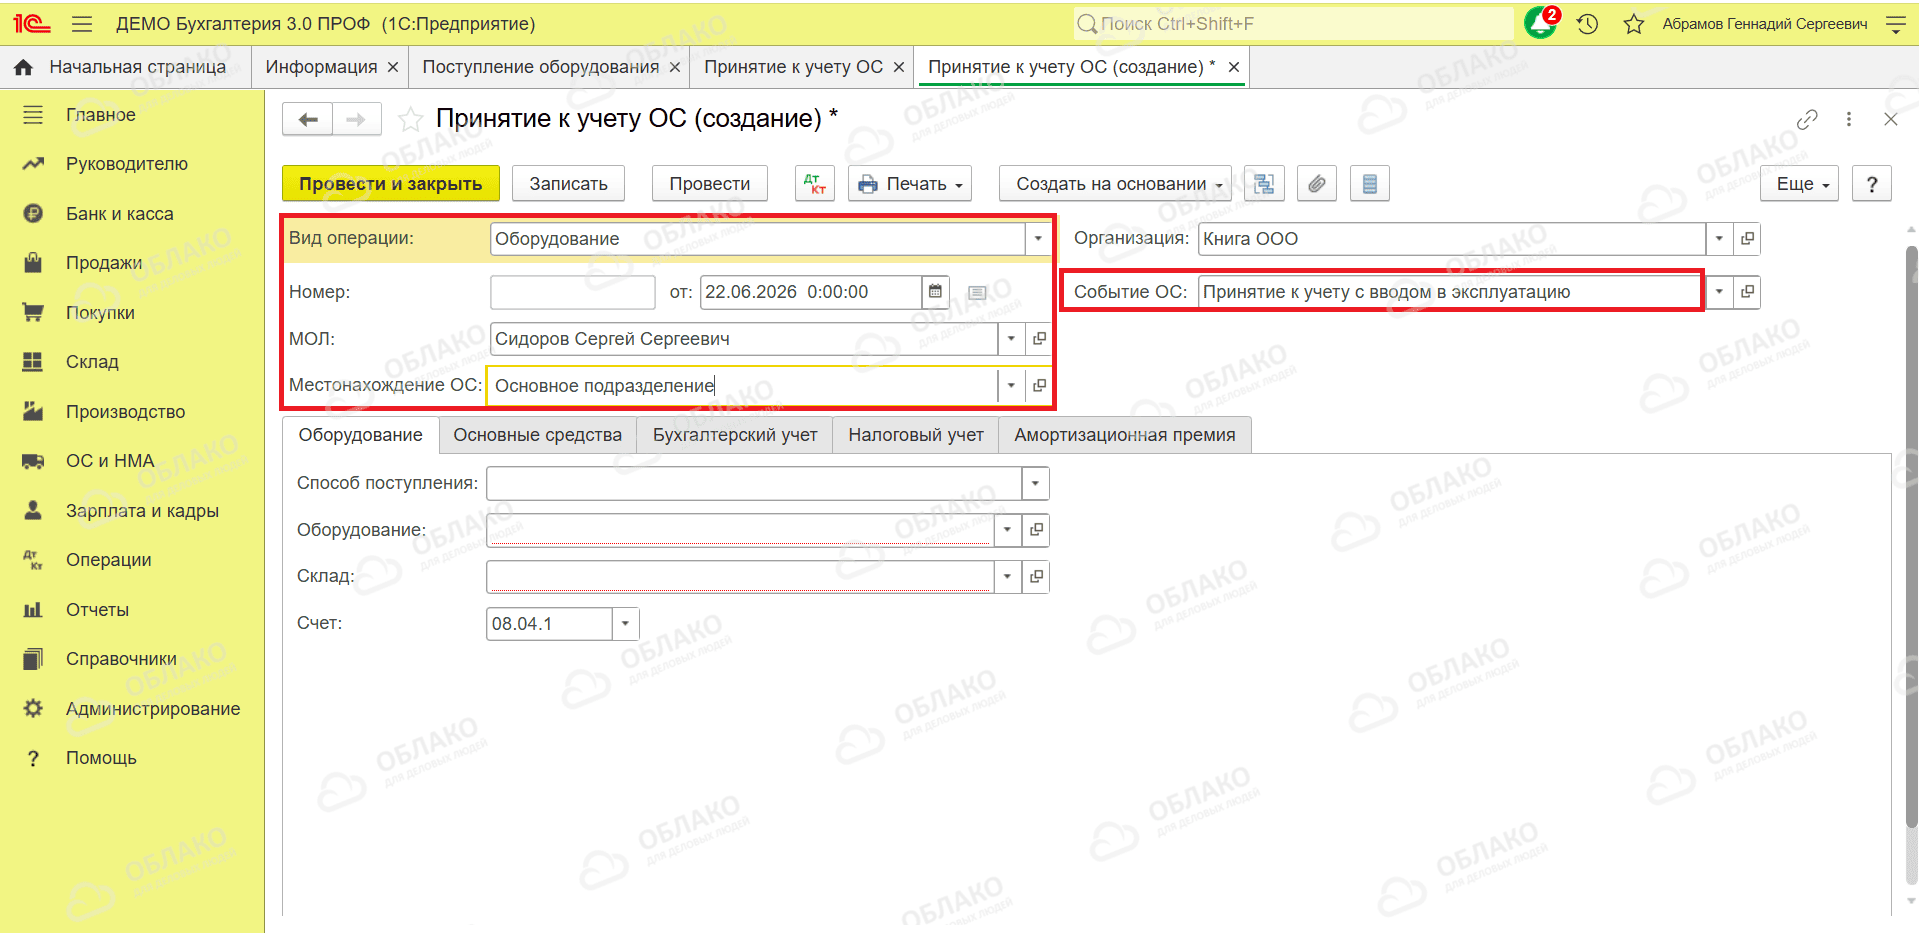Attach files with the paperclip icon
The image size is (1919, 933).
point(1317,184)
